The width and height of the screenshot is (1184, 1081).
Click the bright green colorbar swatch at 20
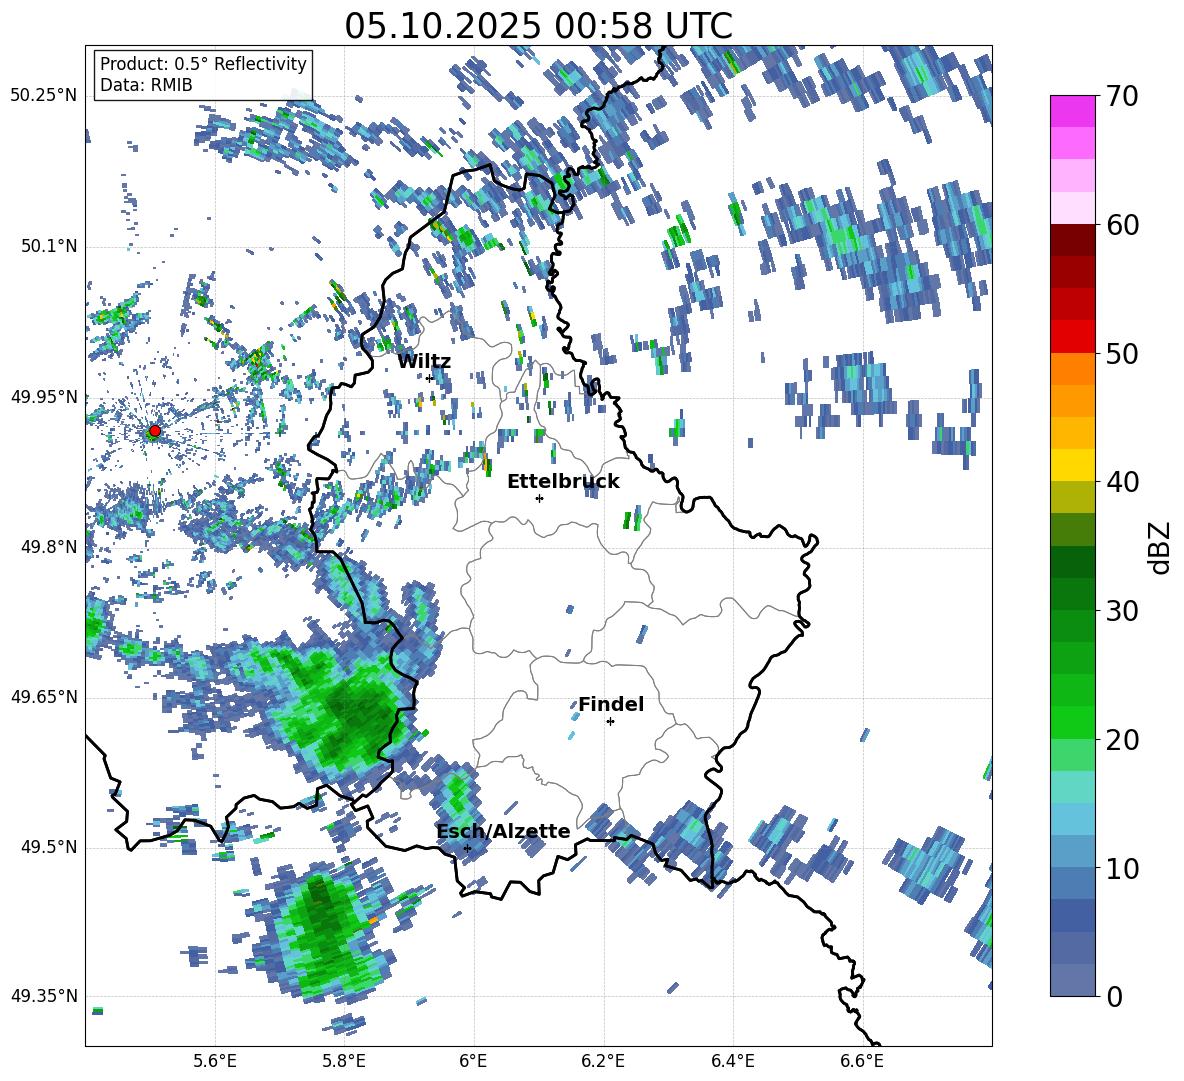click(1072, 722)
